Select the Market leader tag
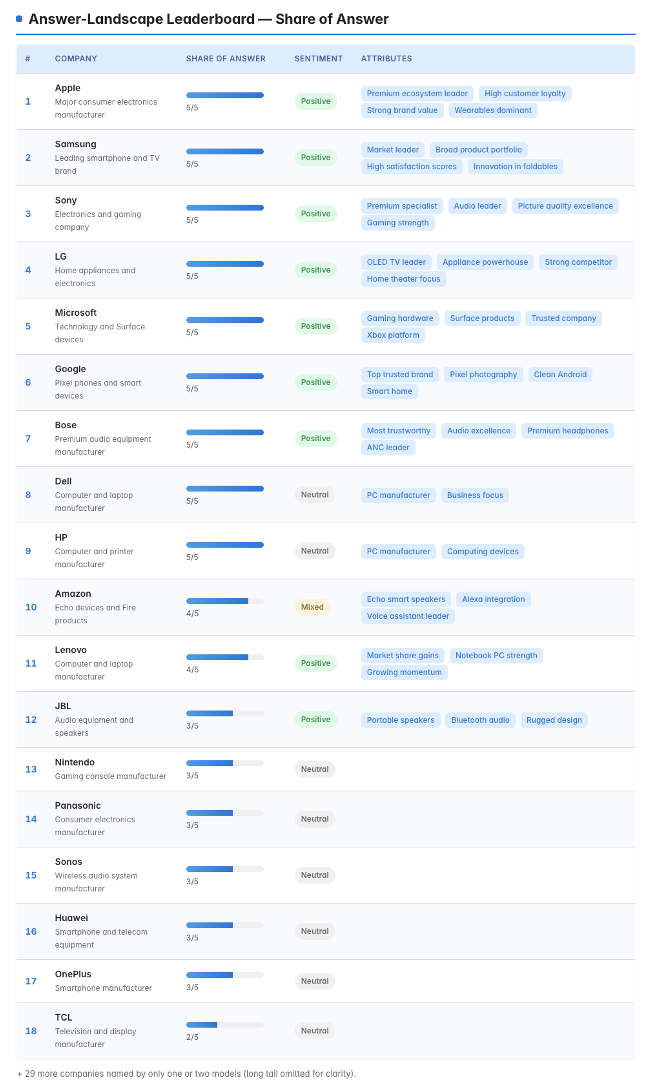Viewport: 671px width, 1080px height. 393,149
